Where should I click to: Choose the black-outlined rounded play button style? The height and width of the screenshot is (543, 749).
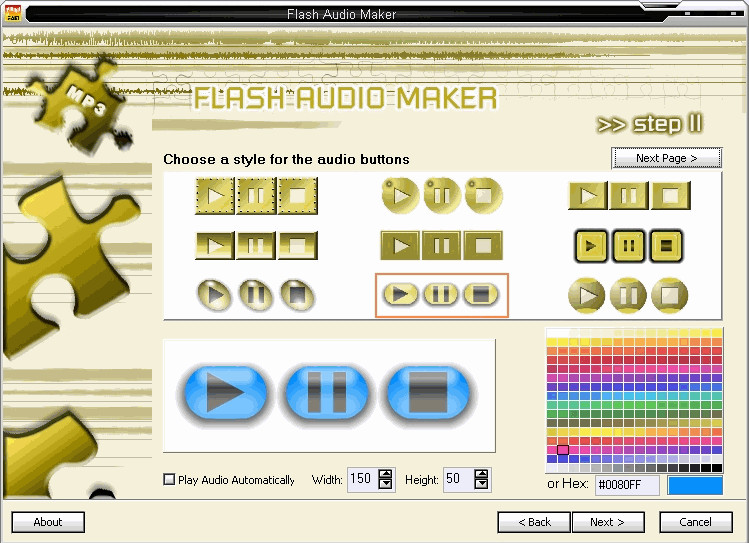[591, 246]
